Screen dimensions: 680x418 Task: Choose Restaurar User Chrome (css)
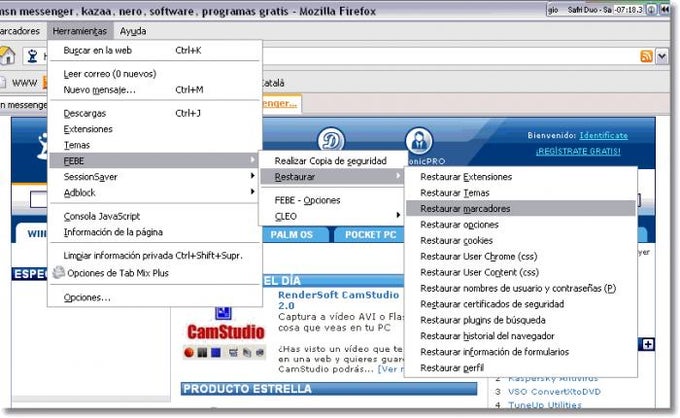(520, 257)
